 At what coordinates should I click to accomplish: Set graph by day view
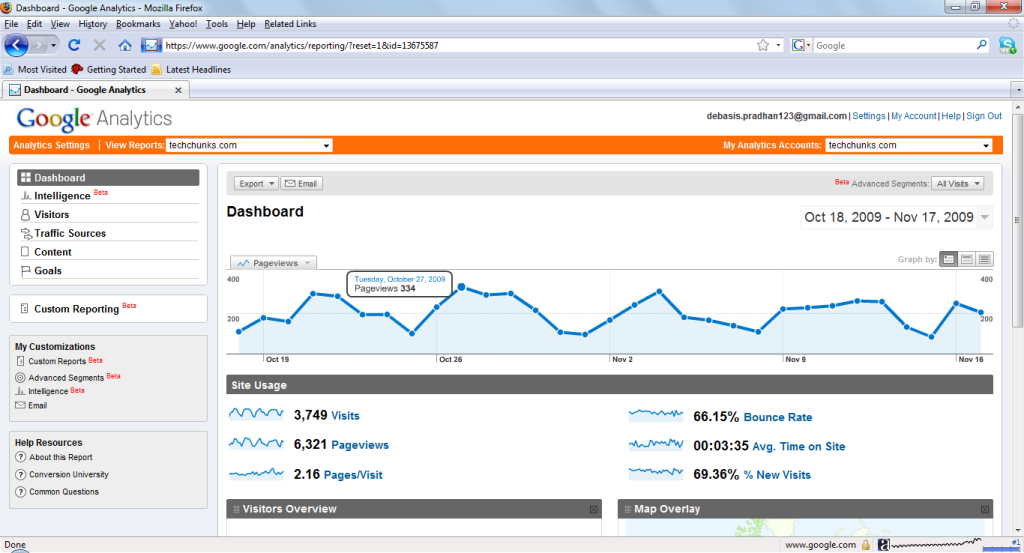pos(949,259)
